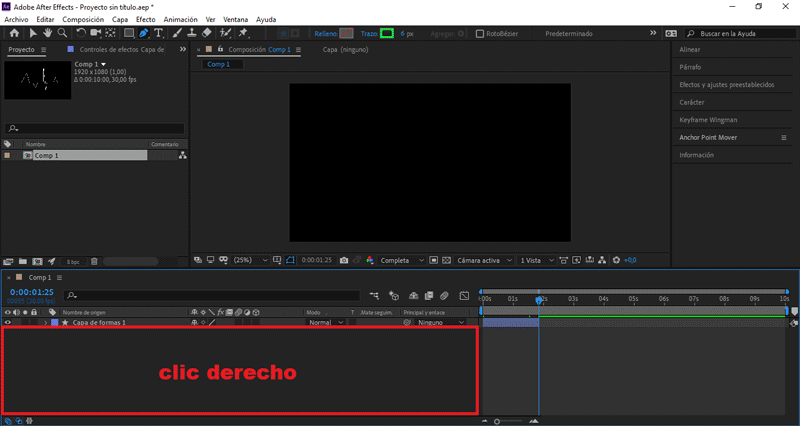Open the magnification (25%) dropdown

250,260
